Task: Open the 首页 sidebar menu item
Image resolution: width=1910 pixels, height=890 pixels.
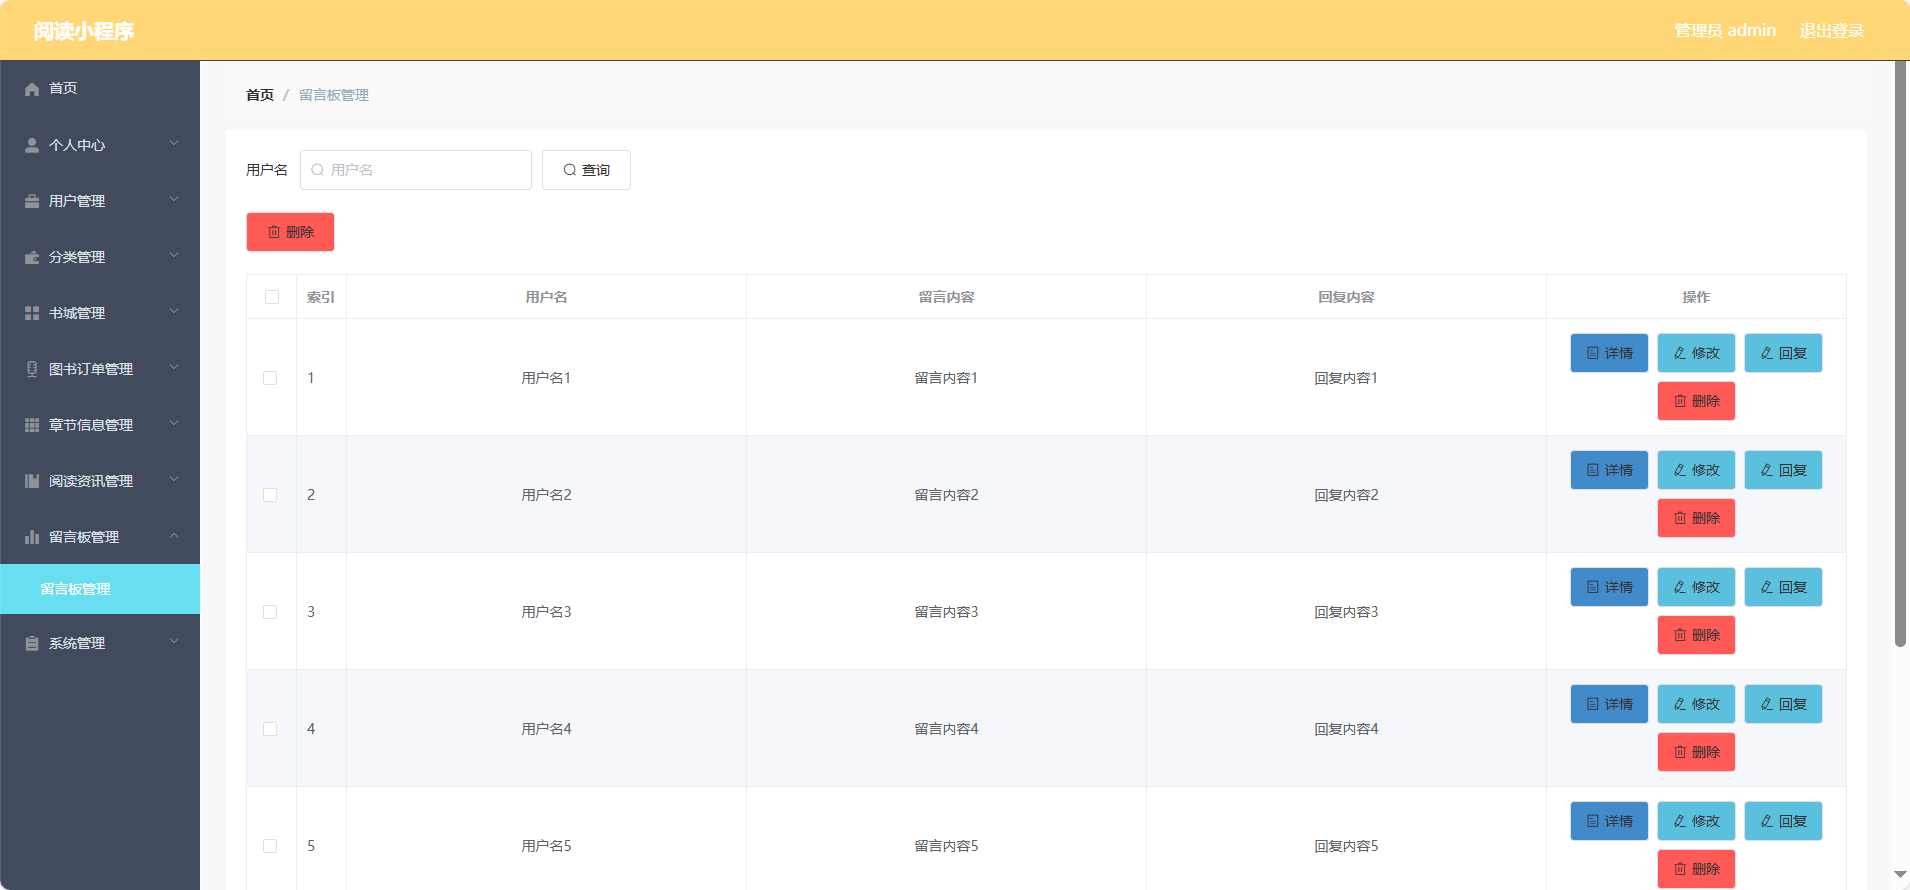Action: point(100,89)
